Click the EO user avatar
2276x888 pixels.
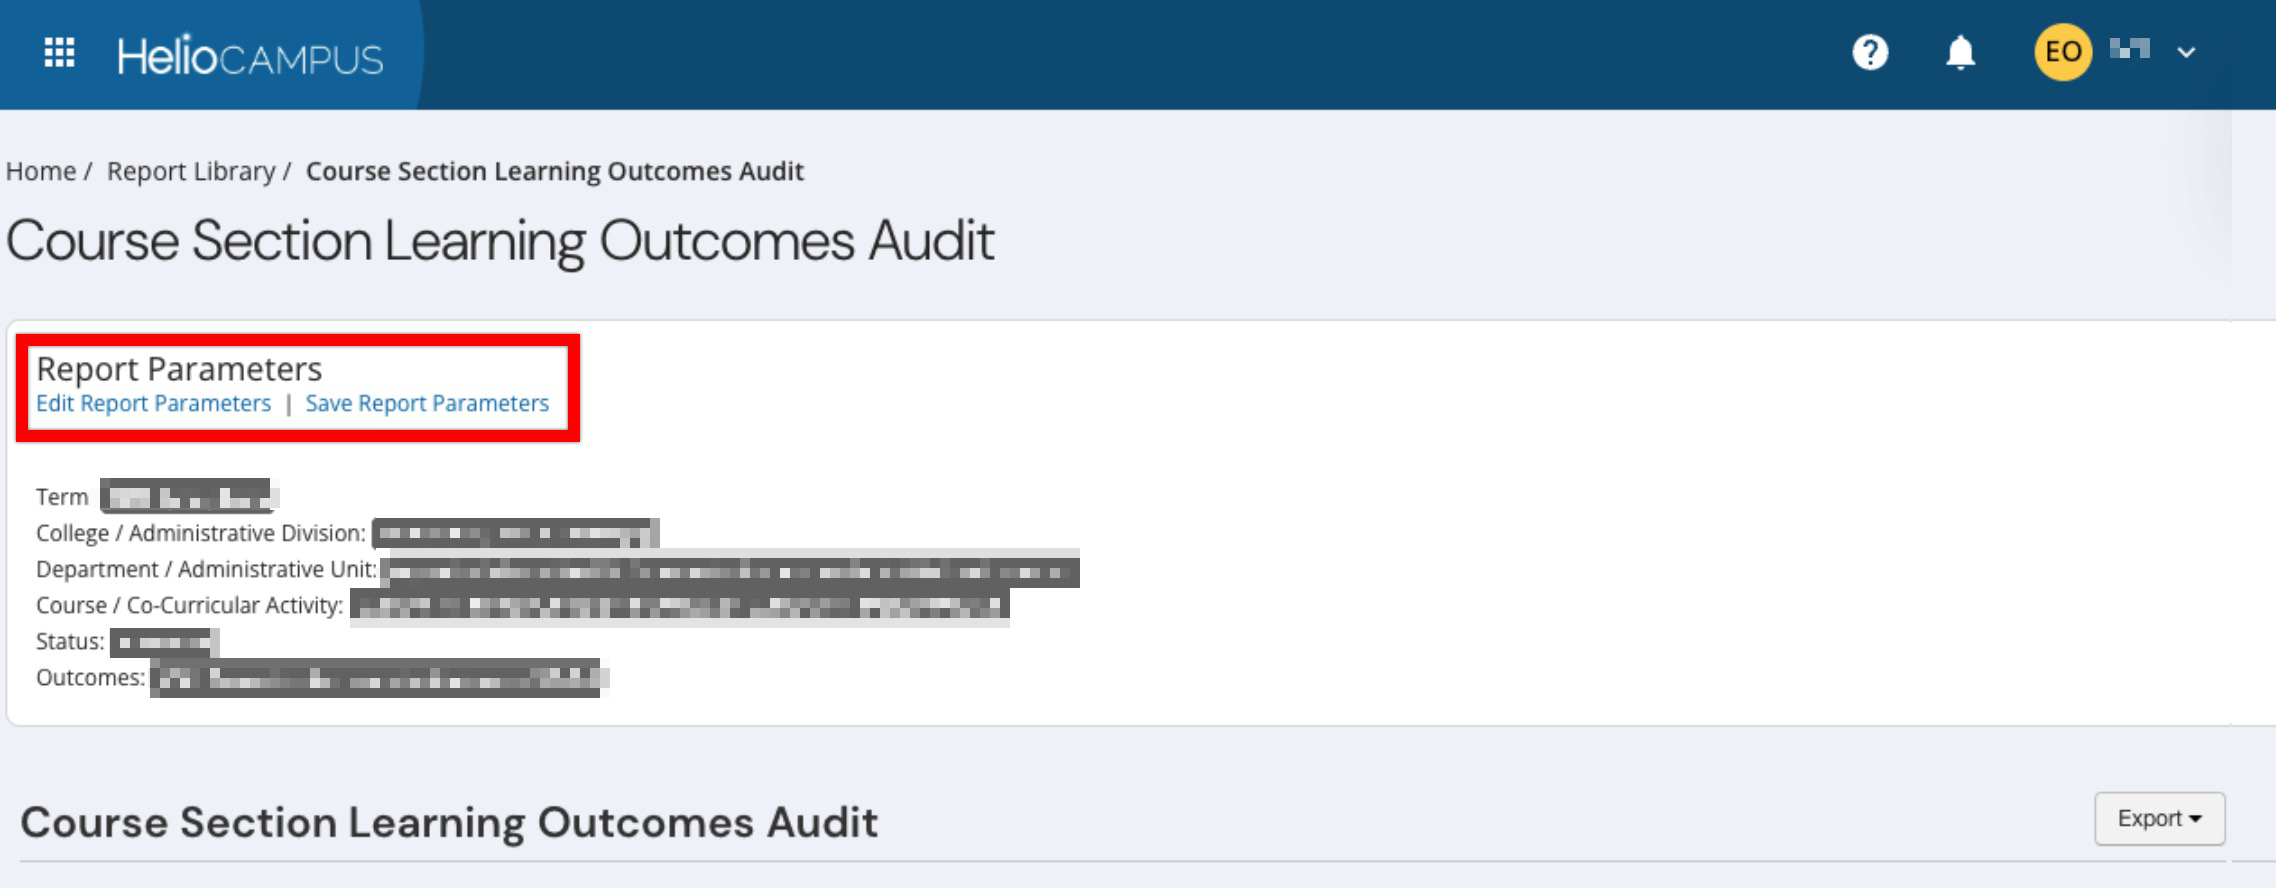2062,52
